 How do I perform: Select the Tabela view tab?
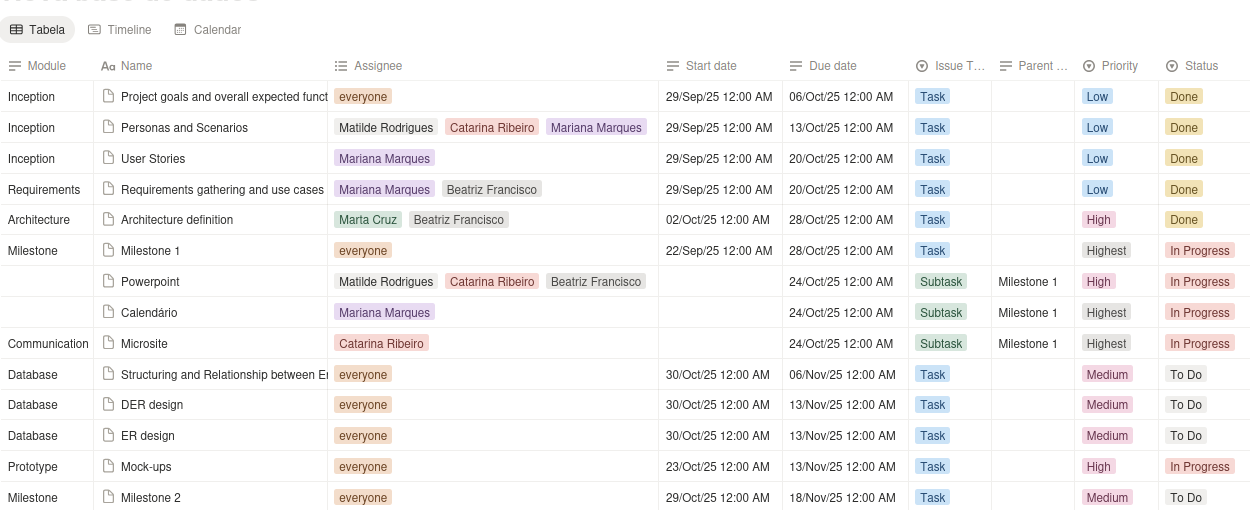37,30
